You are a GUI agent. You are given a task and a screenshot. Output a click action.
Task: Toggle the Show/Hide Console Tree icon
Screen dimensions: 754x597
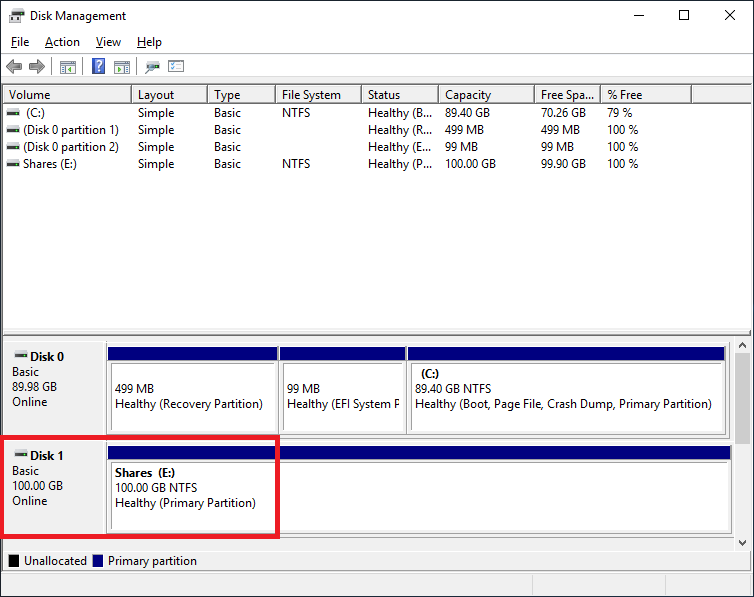tap(68, 67)
